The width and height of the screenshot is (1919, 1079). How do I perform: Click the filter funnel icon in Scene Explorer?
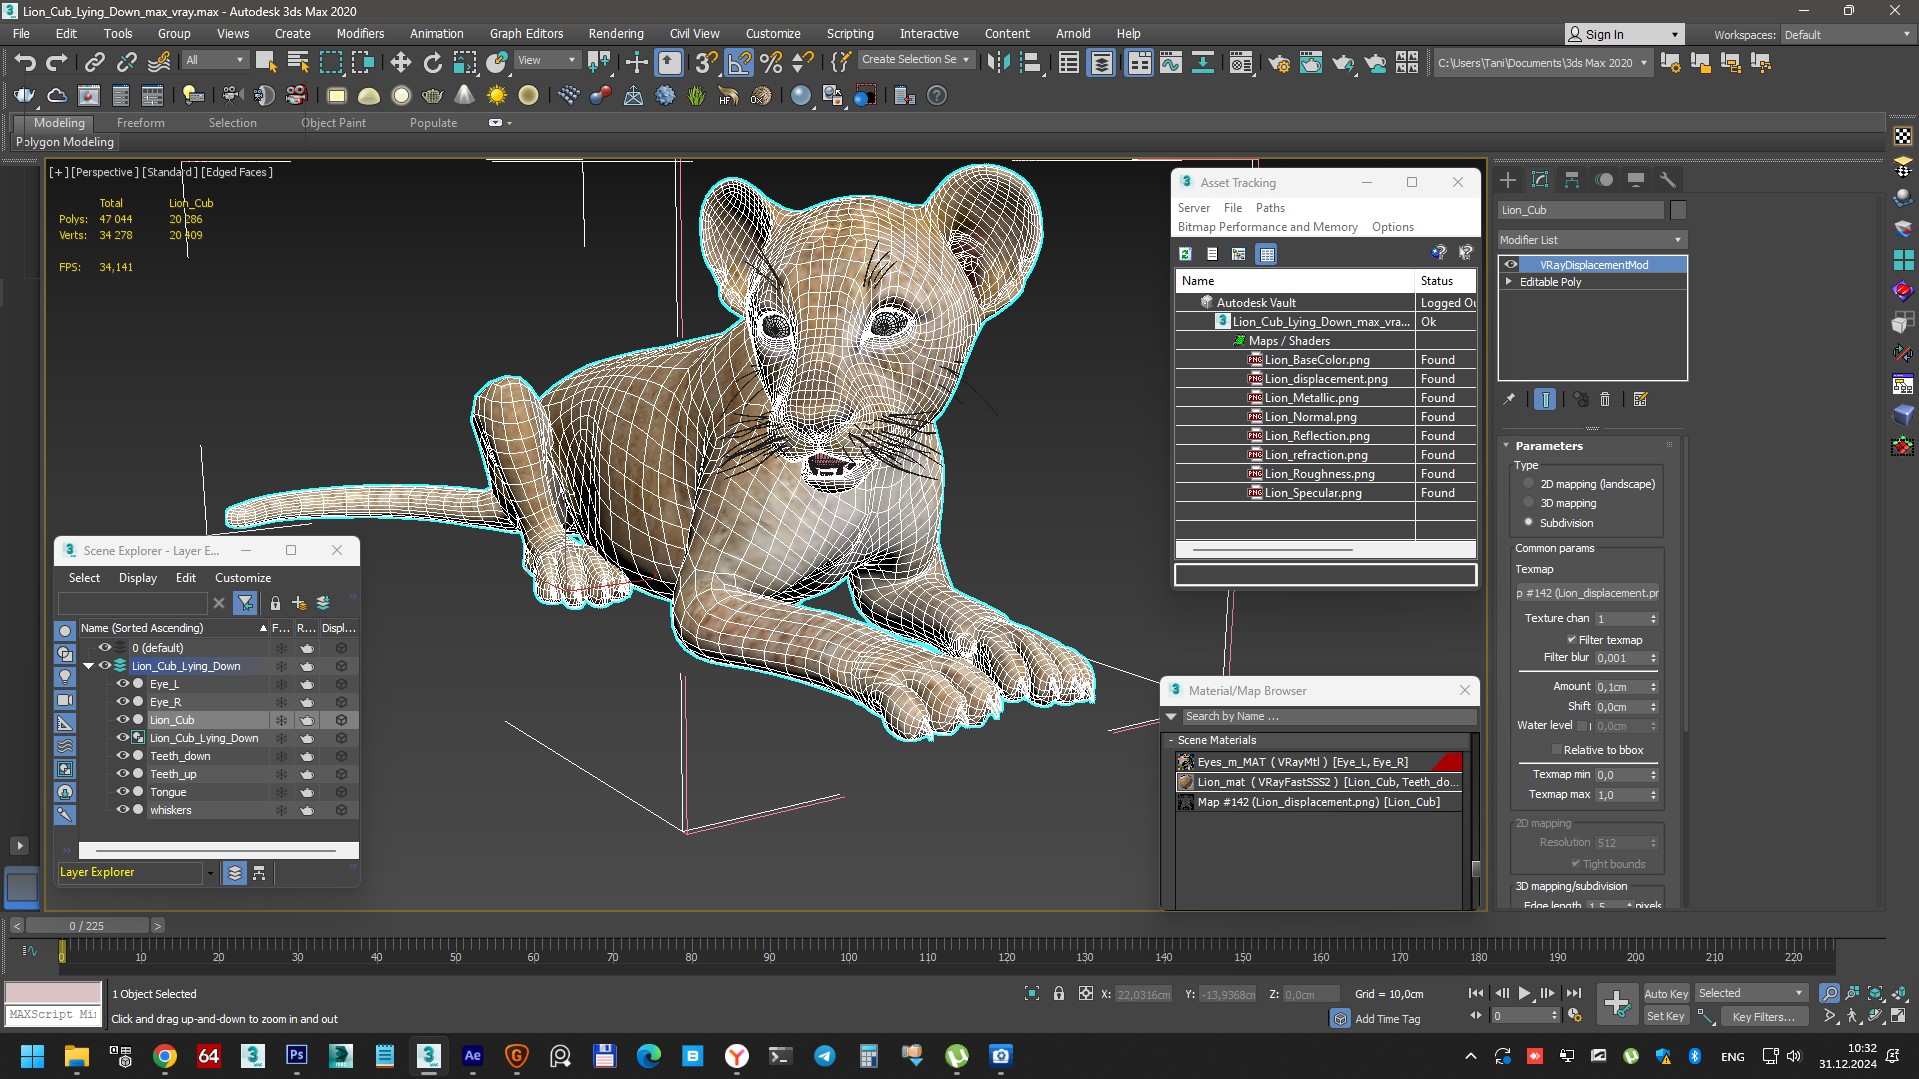(245, 603)
